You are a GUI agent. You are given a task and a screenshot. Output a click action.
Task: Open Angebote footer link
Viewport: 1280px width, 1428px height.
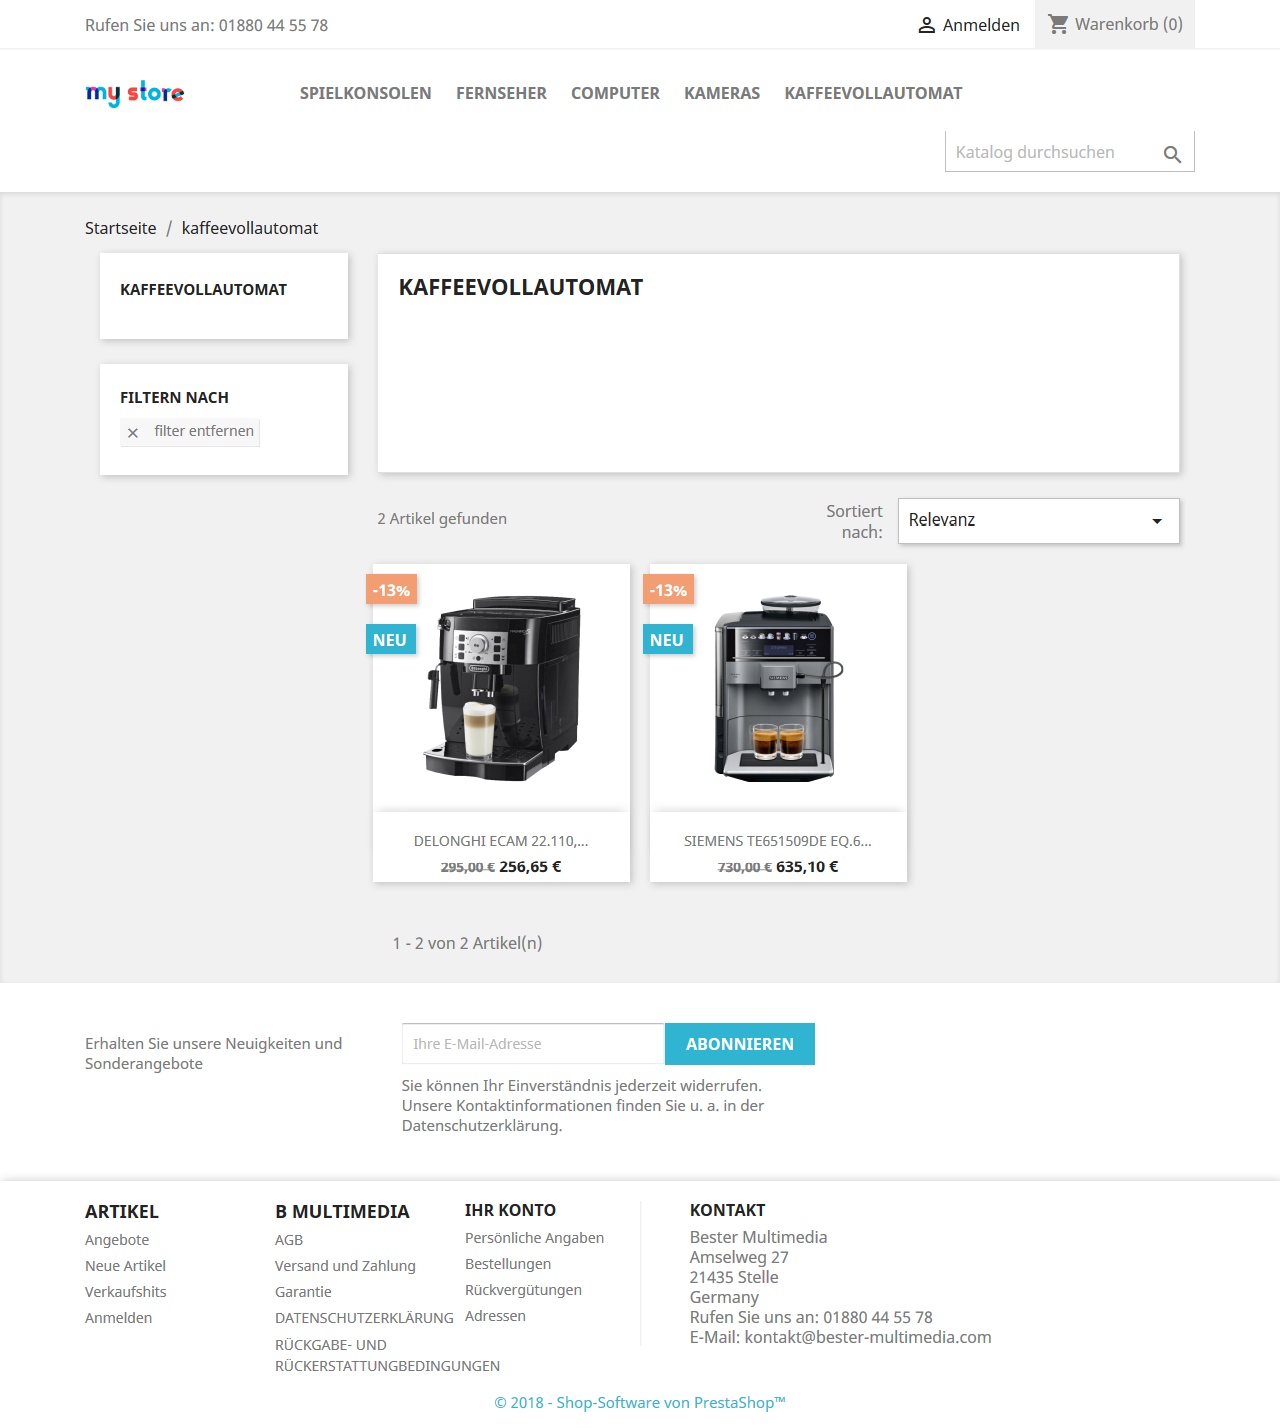(117, 1240)
